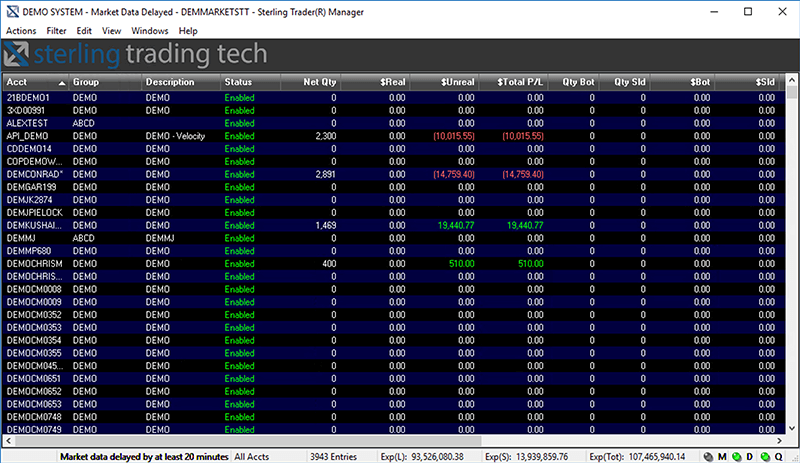Image resolution: width=800 pixels, height=463 pixels.
Task: Select the DEMJK2874 account row
Action: pos(394,200)
